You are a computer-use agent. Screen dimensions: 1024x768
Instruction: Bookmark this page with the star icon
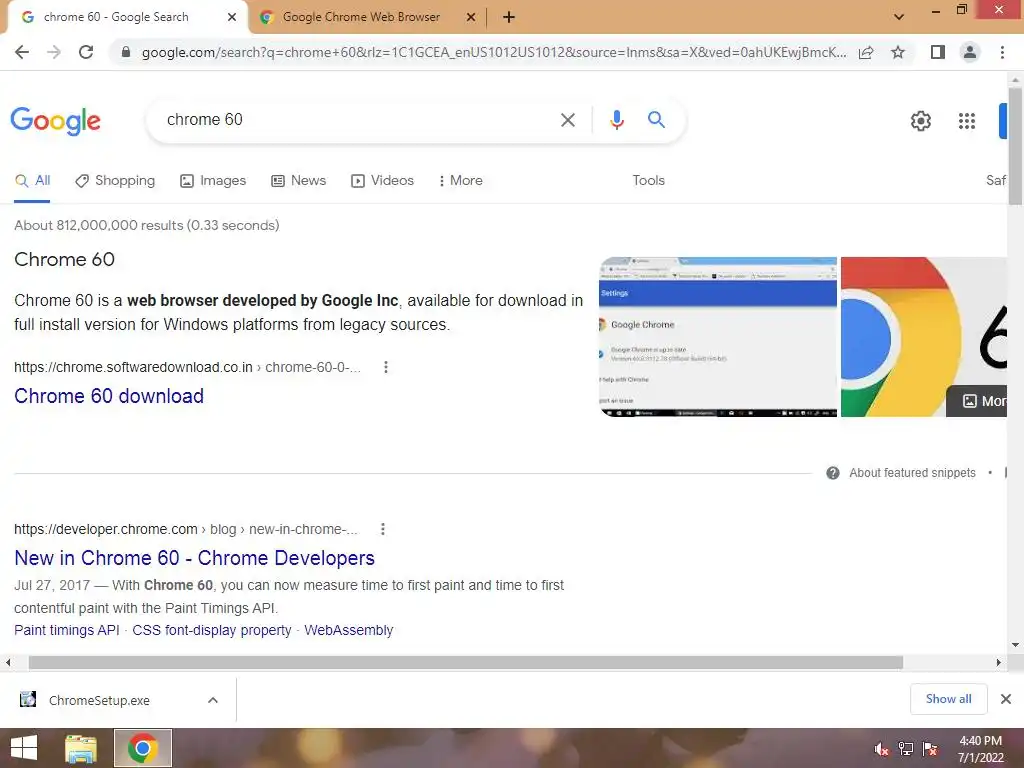pos(898,52)
